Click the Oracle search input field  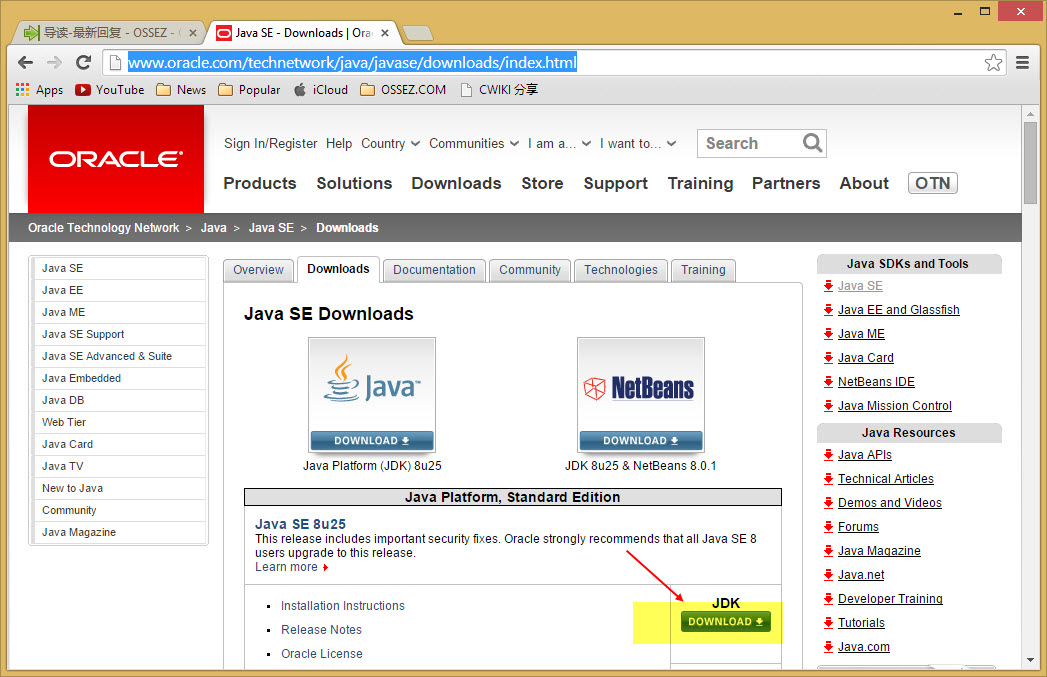point(750,144)
